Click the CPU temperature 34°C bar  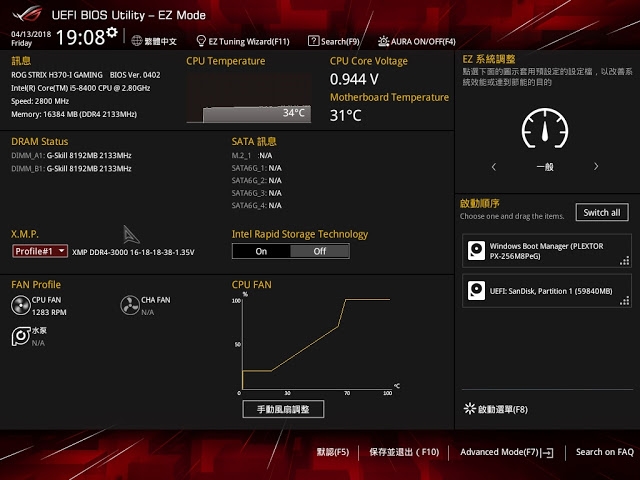coord(257,114)
